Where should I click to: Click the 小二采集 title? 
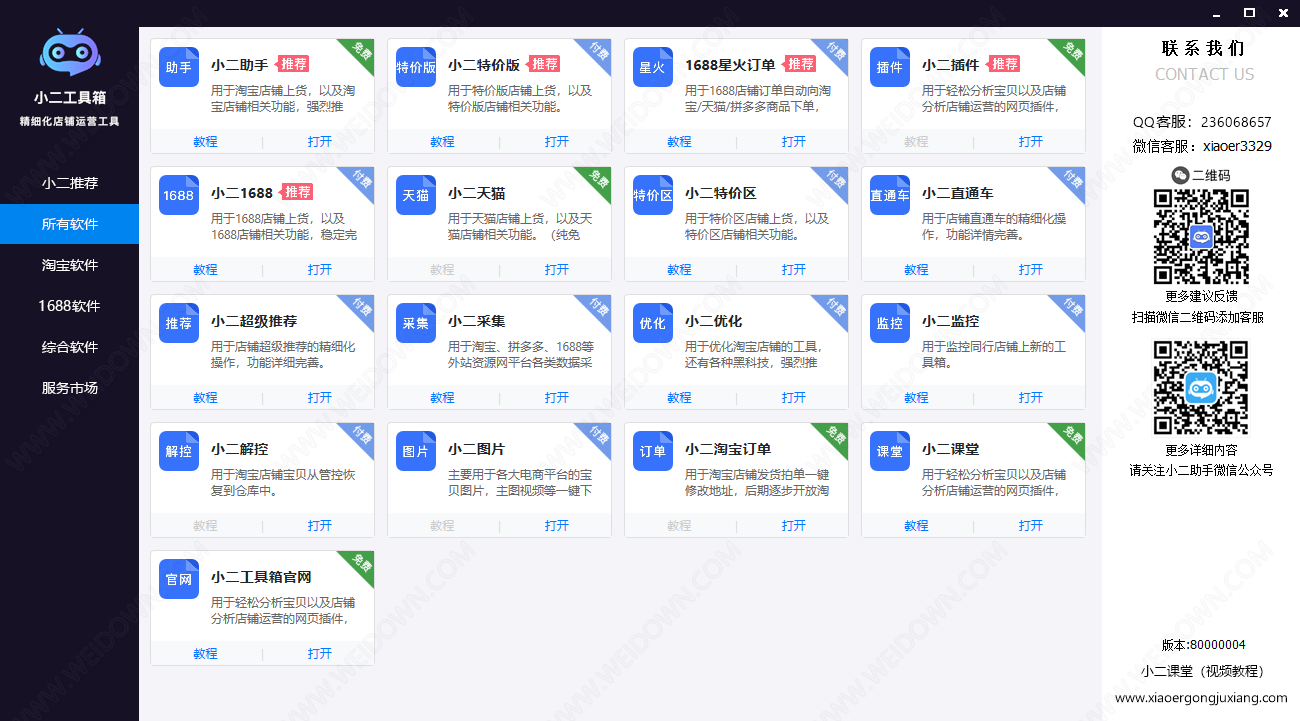[x=477, y=321]
